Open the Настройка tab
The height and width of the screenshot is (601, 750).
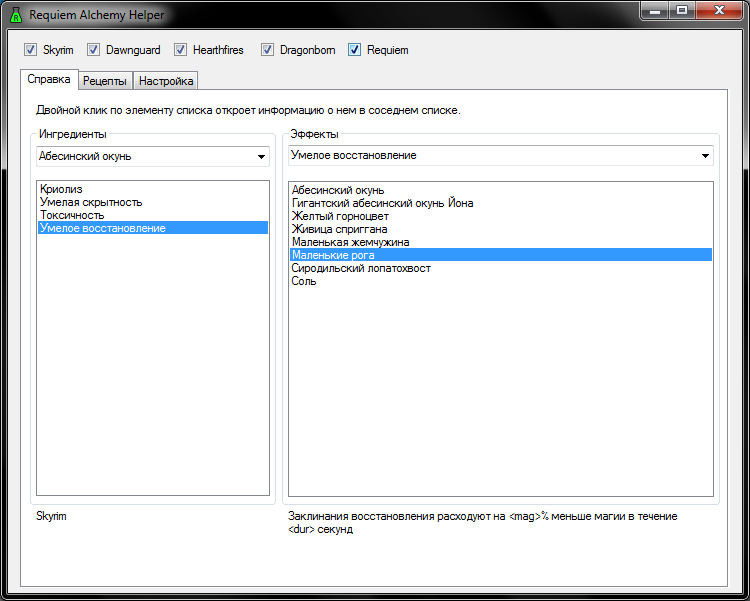point(166,81)
